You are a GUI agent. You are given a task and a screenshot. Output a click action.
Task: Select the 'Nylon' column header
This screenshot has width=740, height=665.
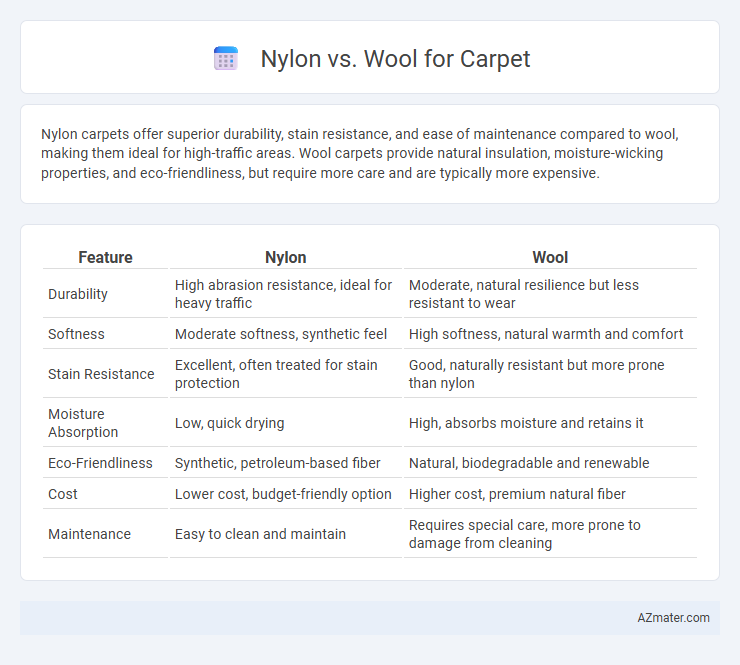[x=286, y=257]
